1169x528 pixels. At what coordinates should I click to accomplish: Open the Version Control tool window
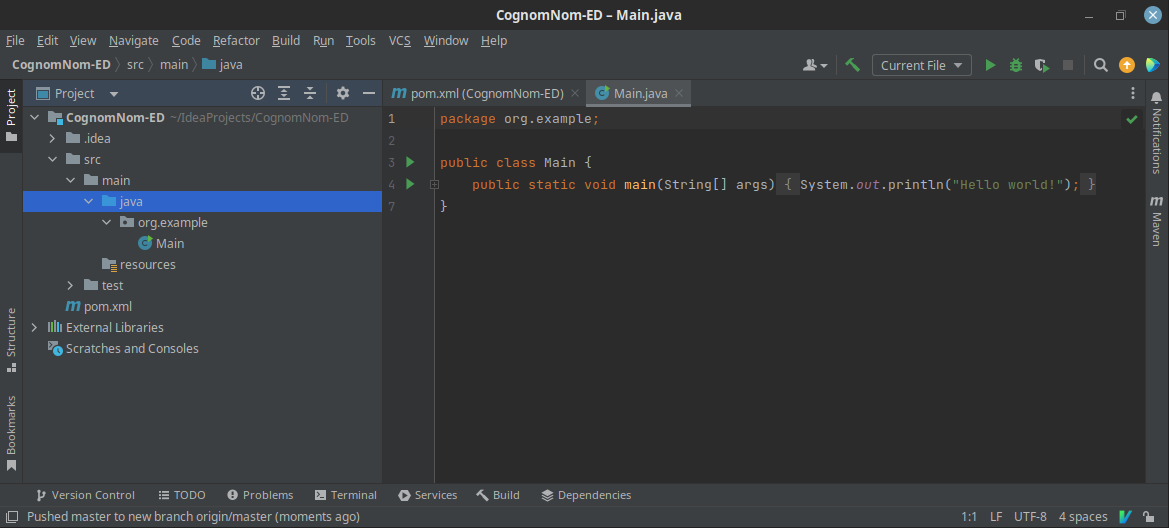point(86,495)
